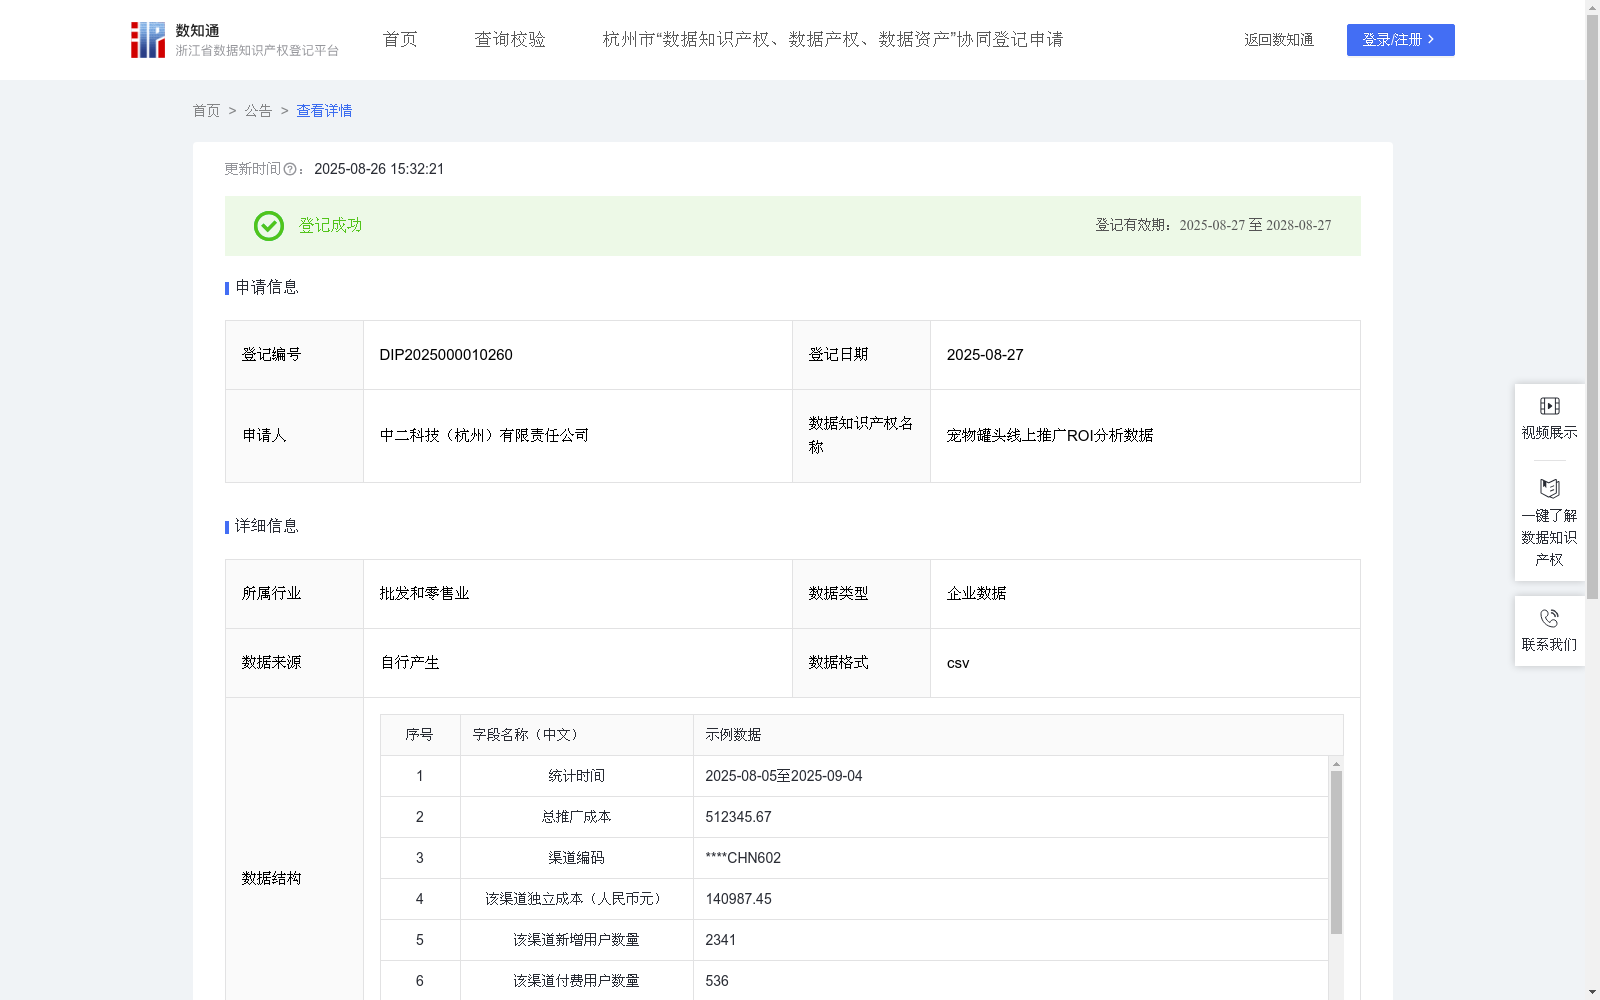Image resolution: width=1600 pixels, height=1000 pixels.
Task: Click the 该渠道付费用户数量 field
Action: click(x=576, y=981)
